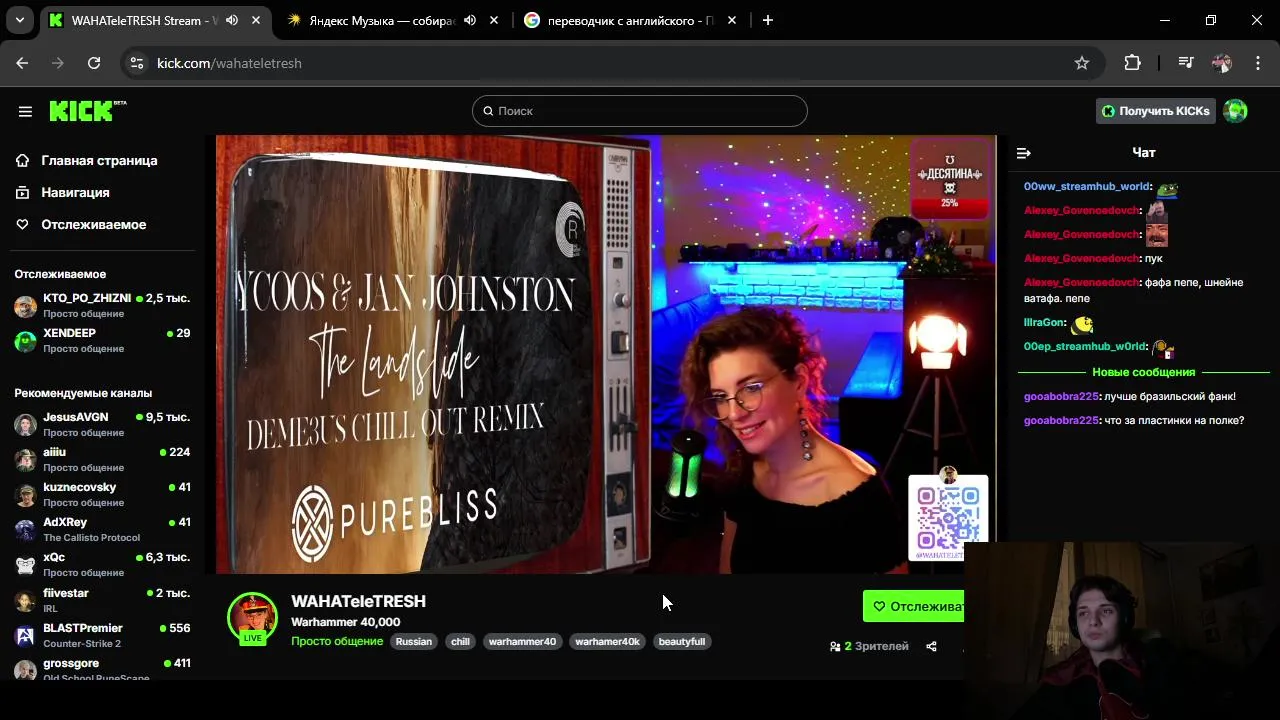Open fiivestar recommended channel
This screenshot has width=1280, height=720.
coord(102,600)
